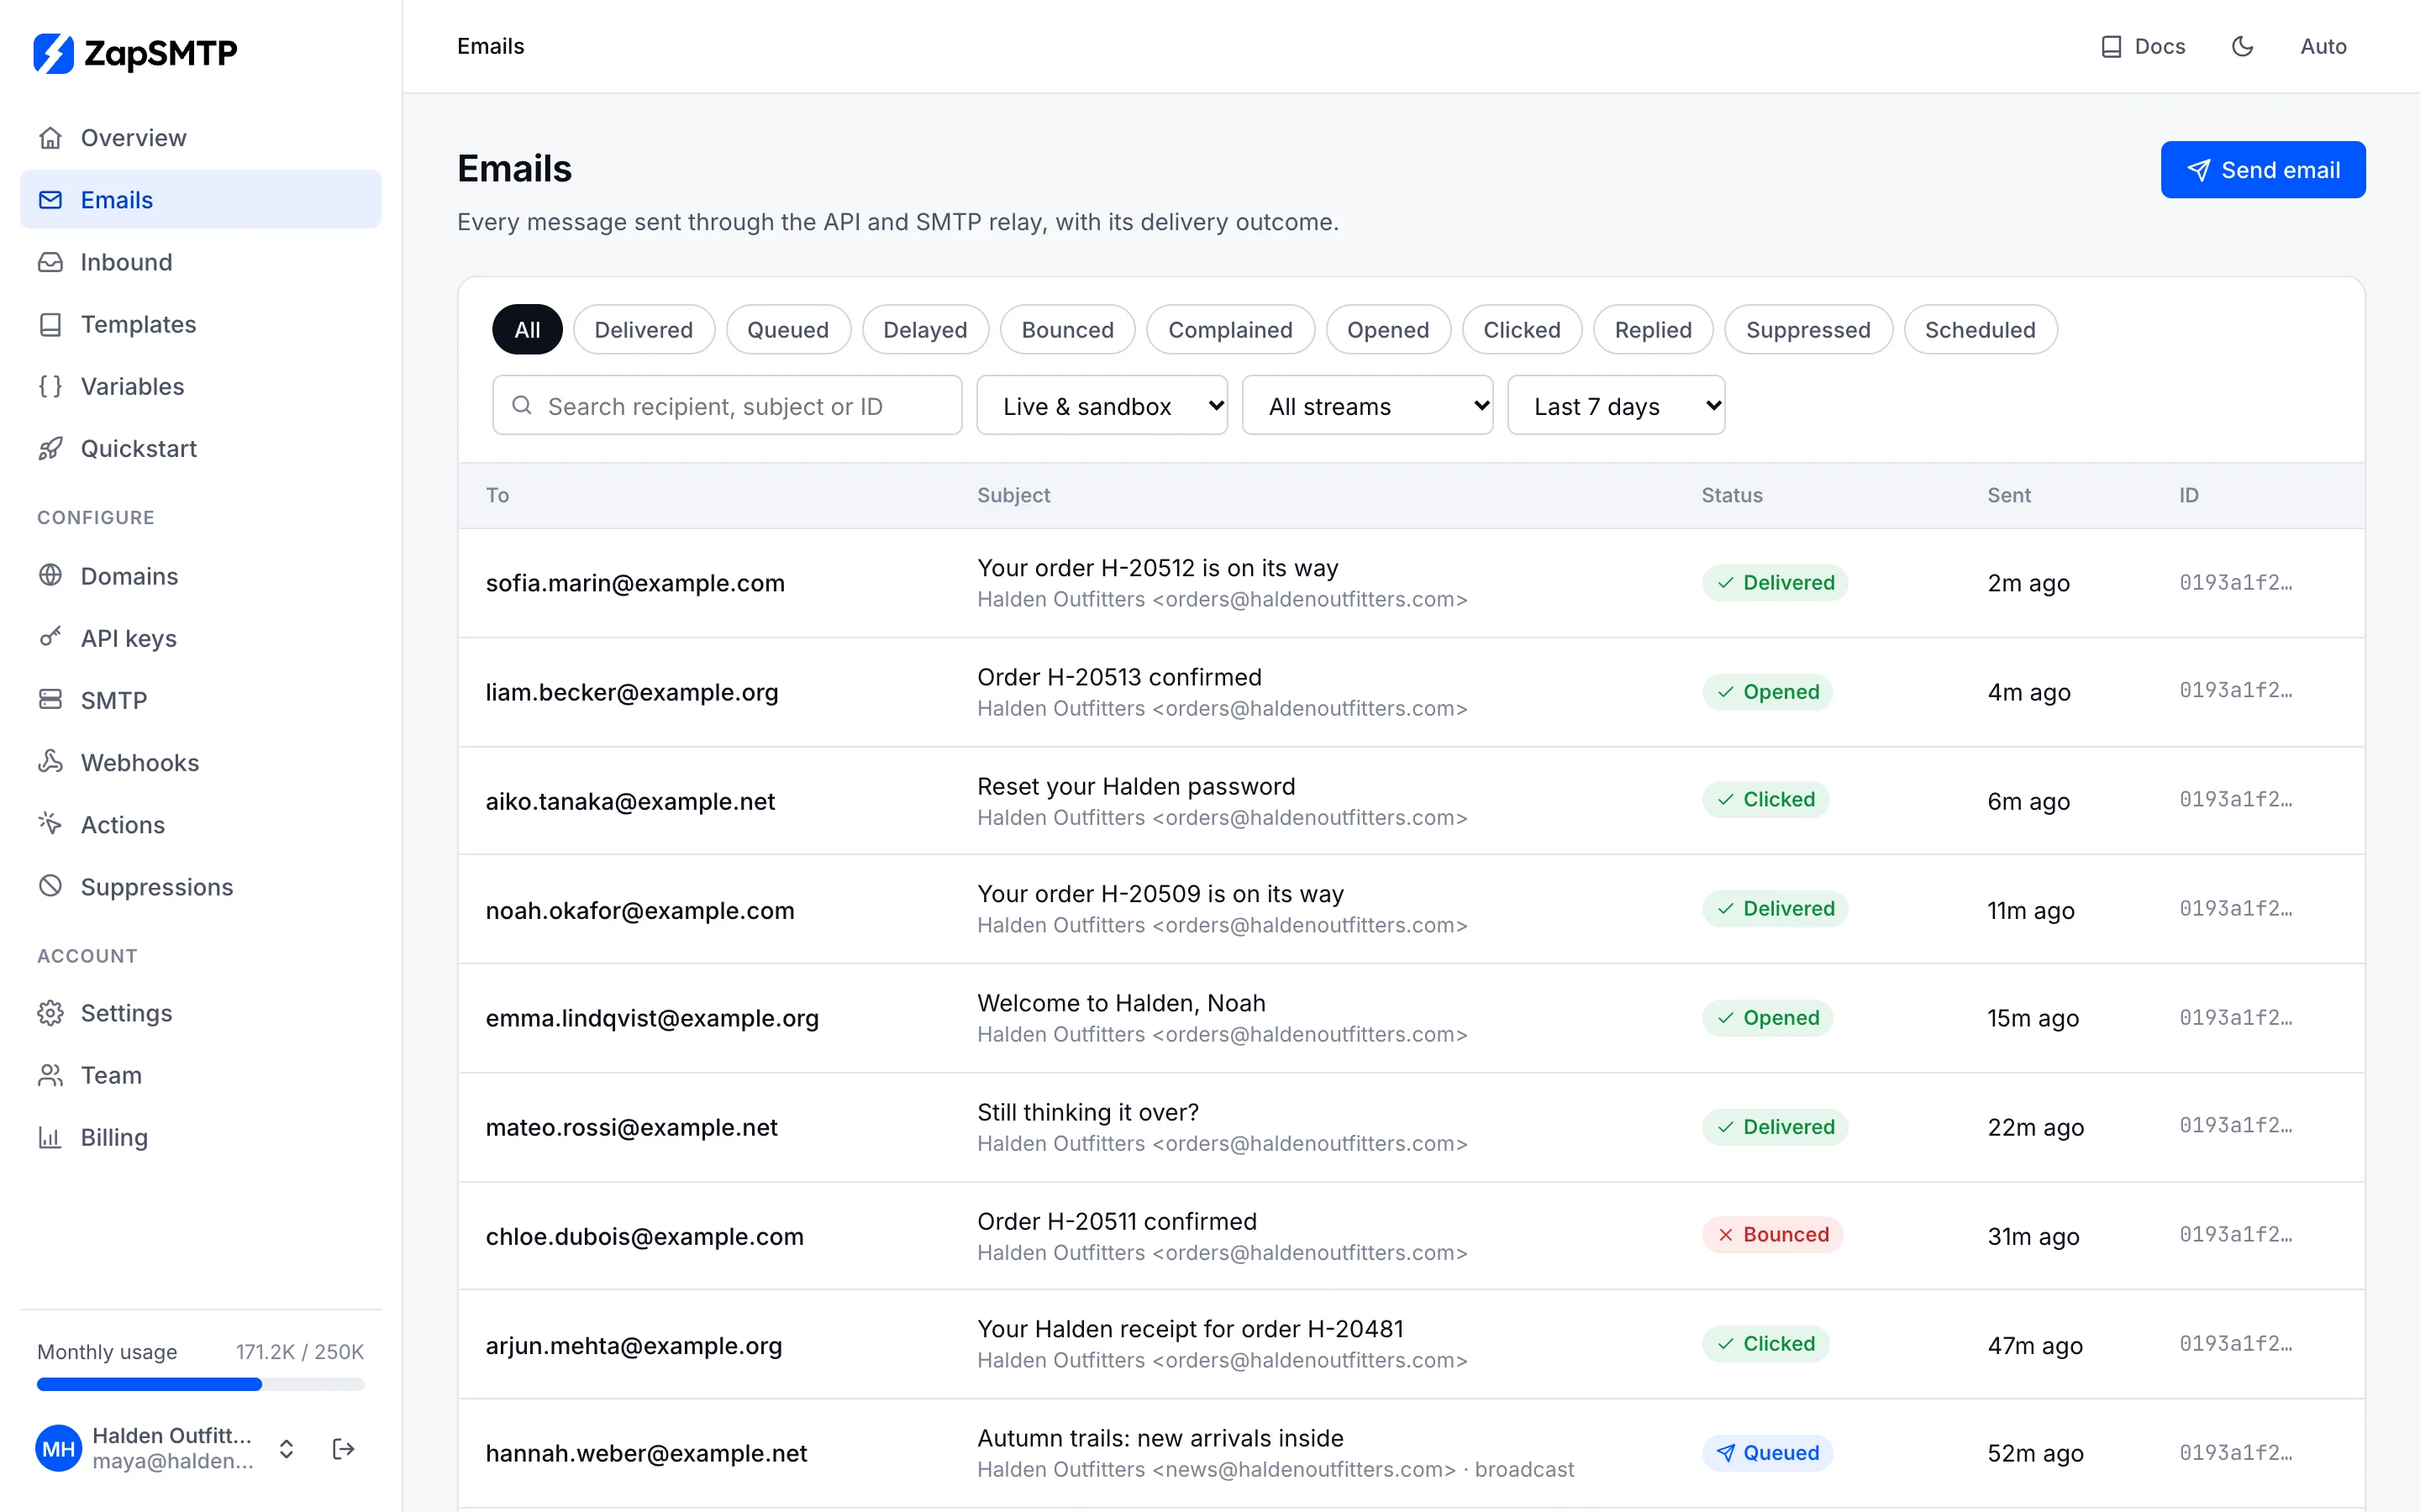Show Suppressed emails filter
This screenshot has height=1512, width=2420.
pyautogui.click(x=1808, y=329)
